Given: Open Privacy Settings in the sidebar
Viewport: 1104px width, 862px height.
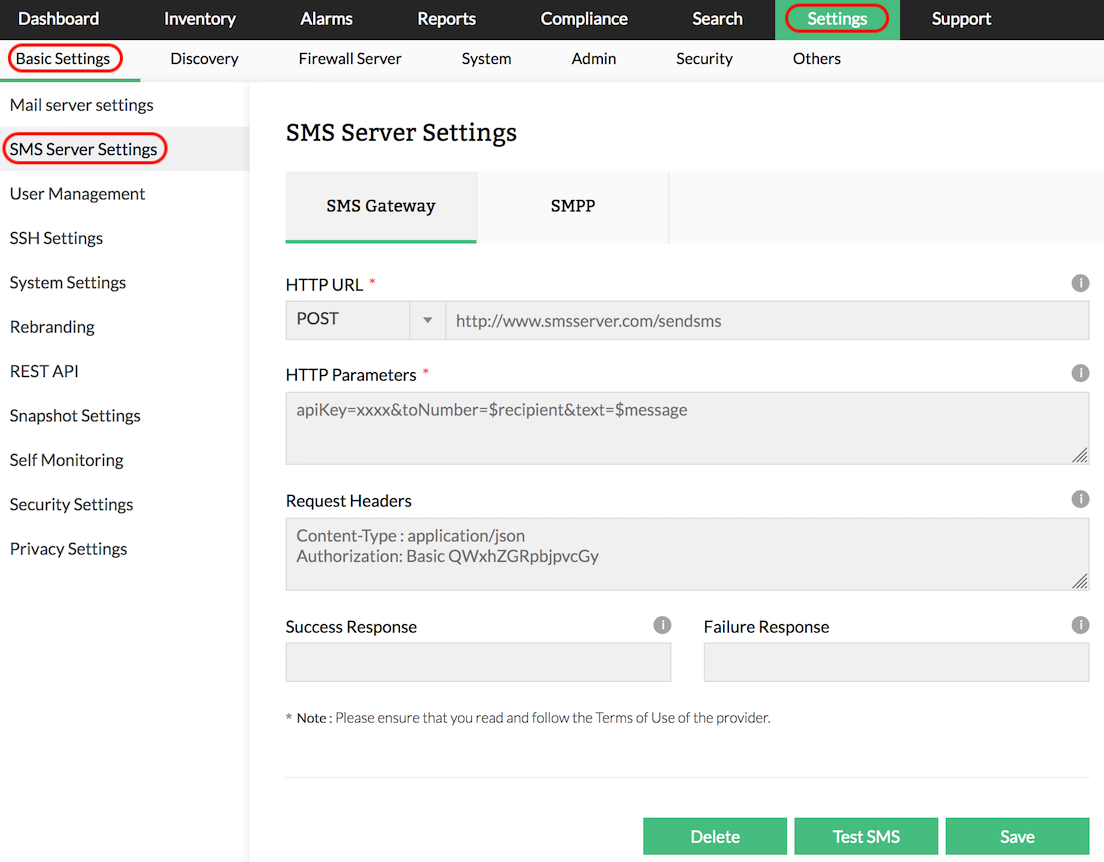Looking at the screenshot, I should [x=69, y=549].
